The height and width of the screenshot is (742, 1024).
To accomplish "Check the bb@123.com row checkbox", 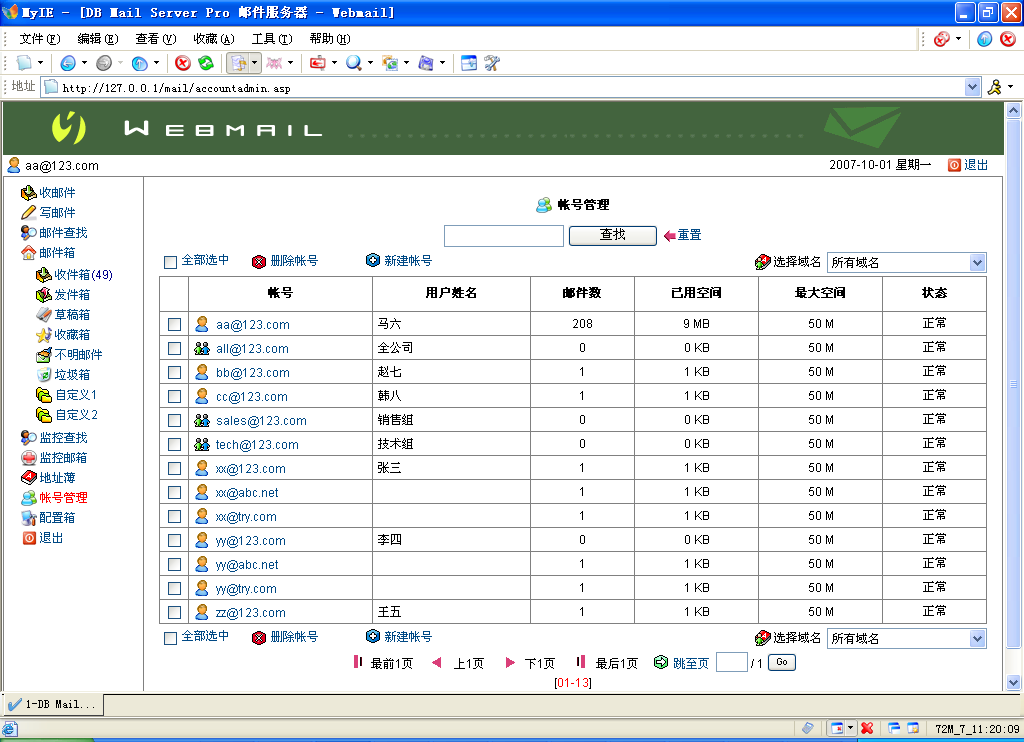I will pyautogui.click(x=174, y=372).
